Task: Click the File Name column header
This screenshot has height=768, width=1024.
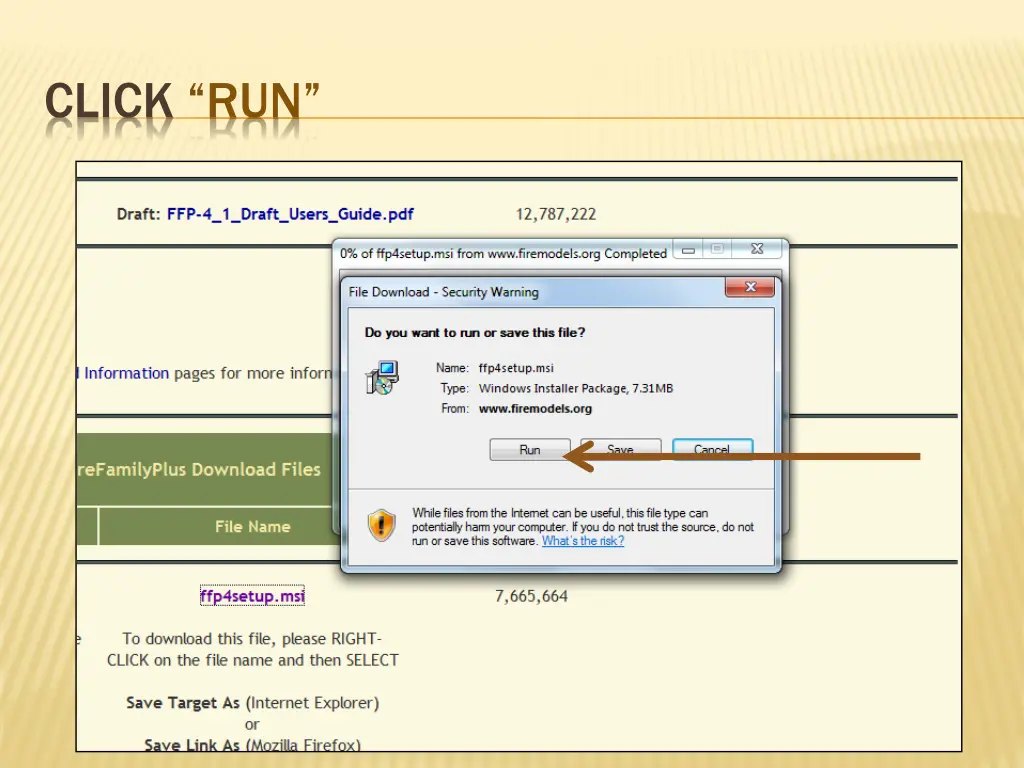Action: coord(253,525)
